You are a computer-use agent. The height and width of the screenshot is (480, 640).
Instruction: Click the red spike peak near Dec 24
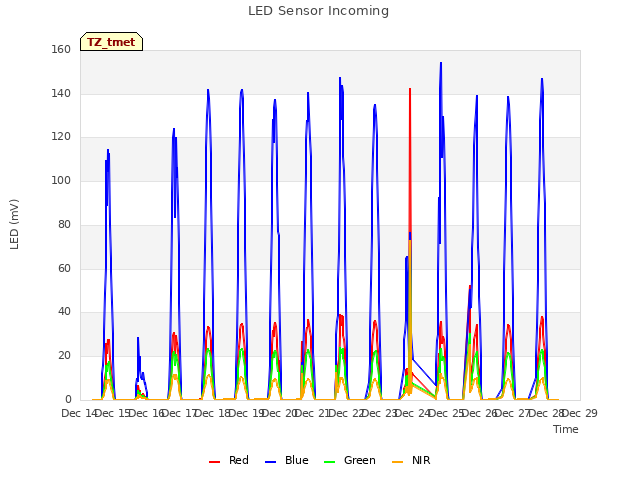point(410,89)
